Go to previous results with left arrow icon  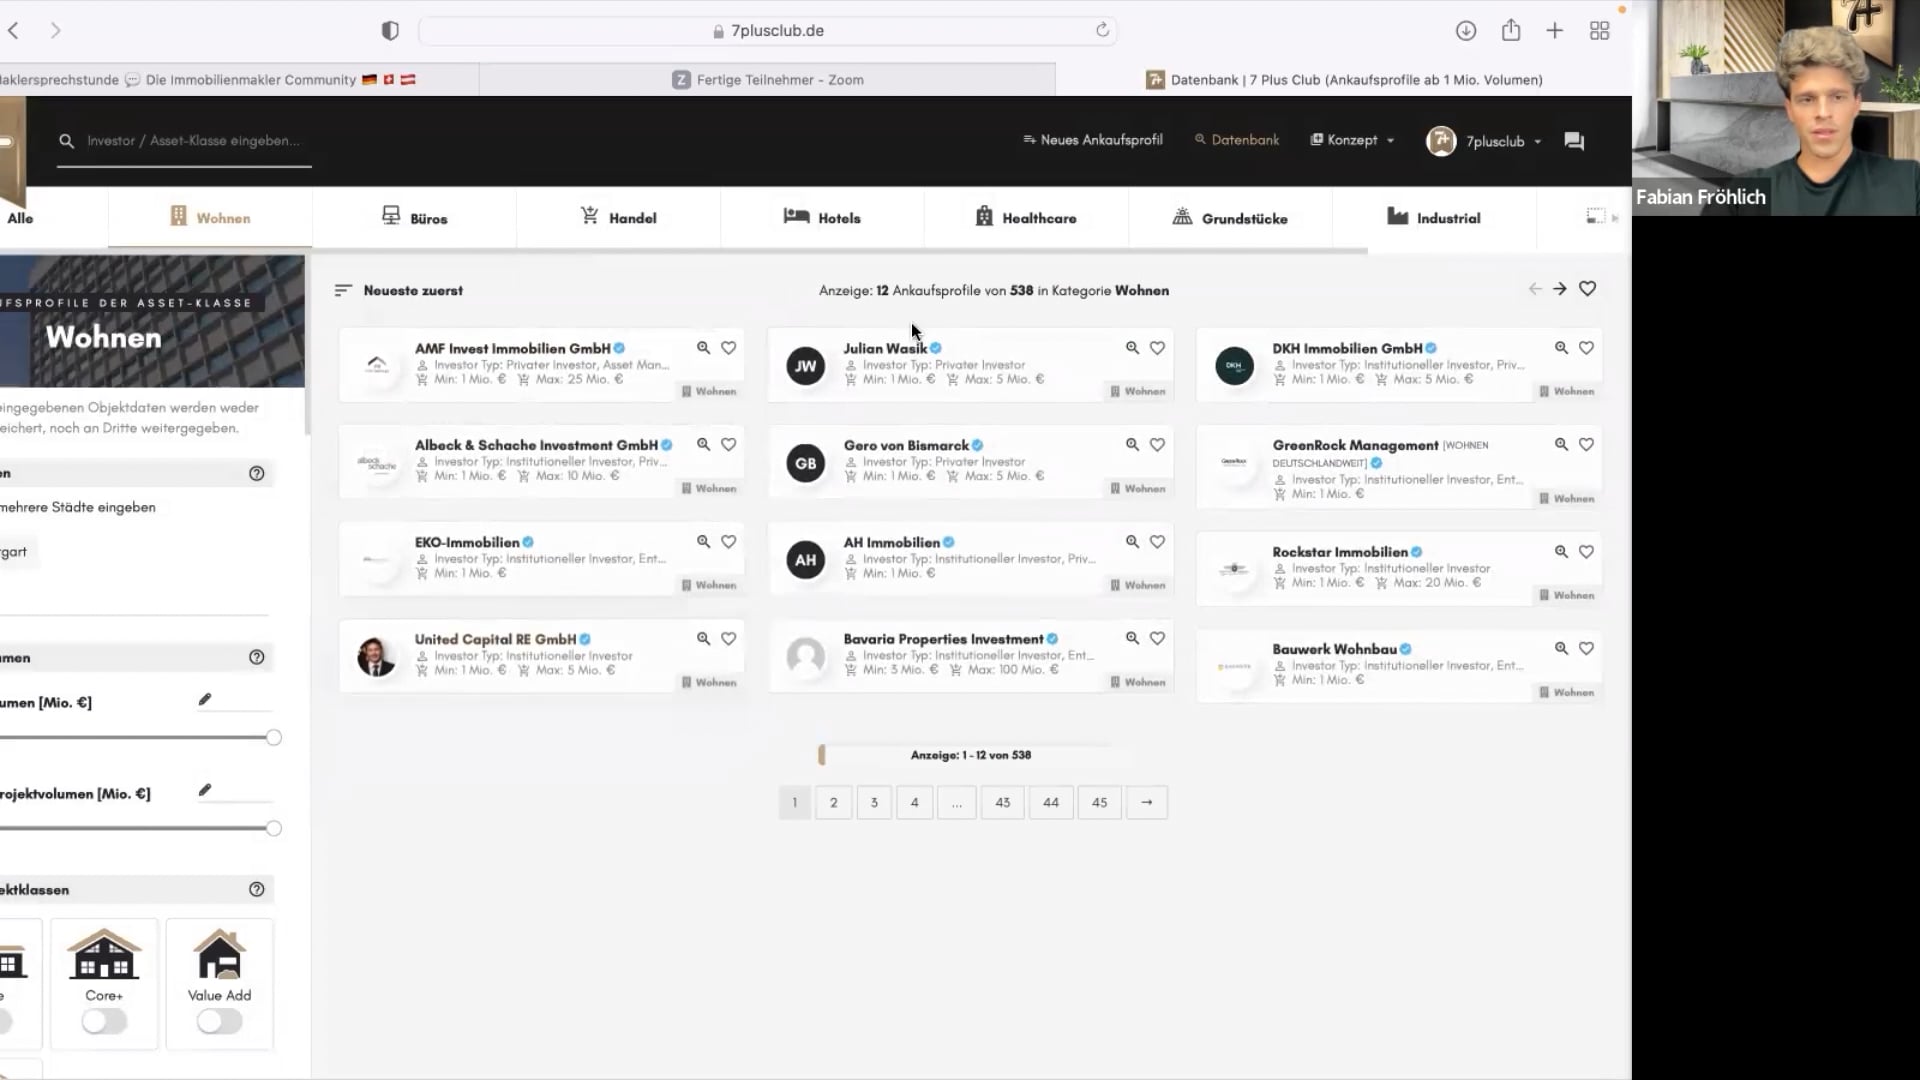(1535, 289)
